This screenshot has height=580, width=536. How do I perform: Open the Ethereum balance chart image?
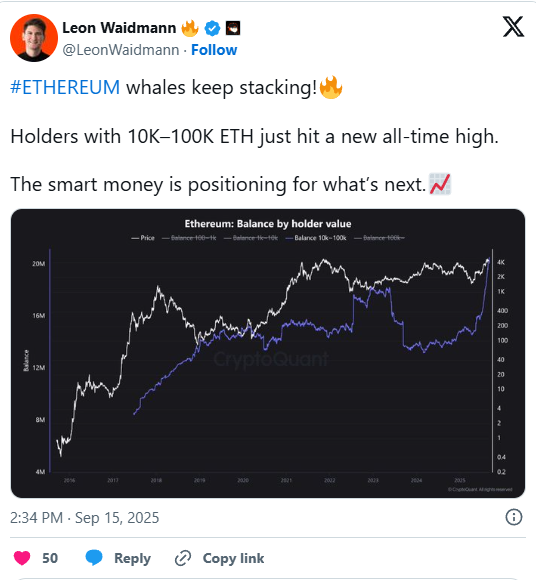pyautogui.click(x=268, y=353)
